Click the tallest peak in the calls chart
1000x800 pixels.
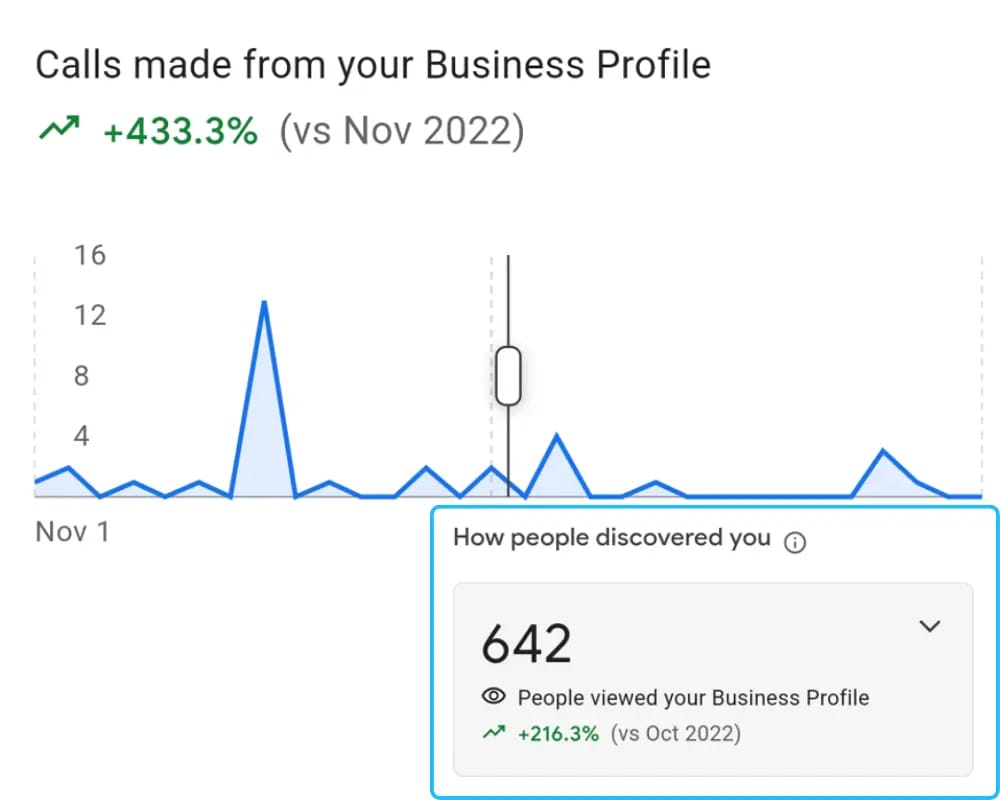click(x=264, y=302)
